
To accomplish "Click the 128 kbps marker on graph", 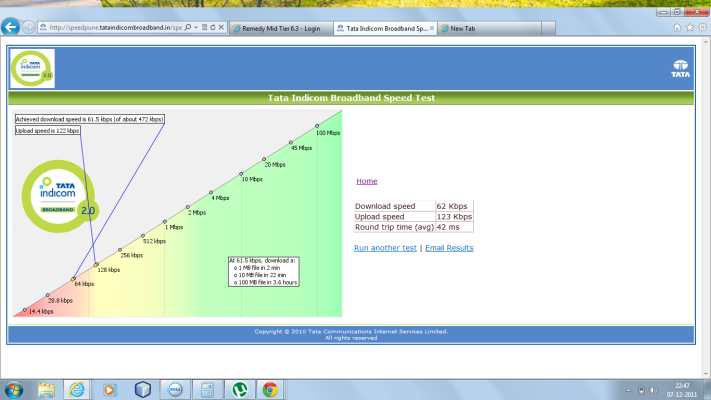I will click(96, 265).
